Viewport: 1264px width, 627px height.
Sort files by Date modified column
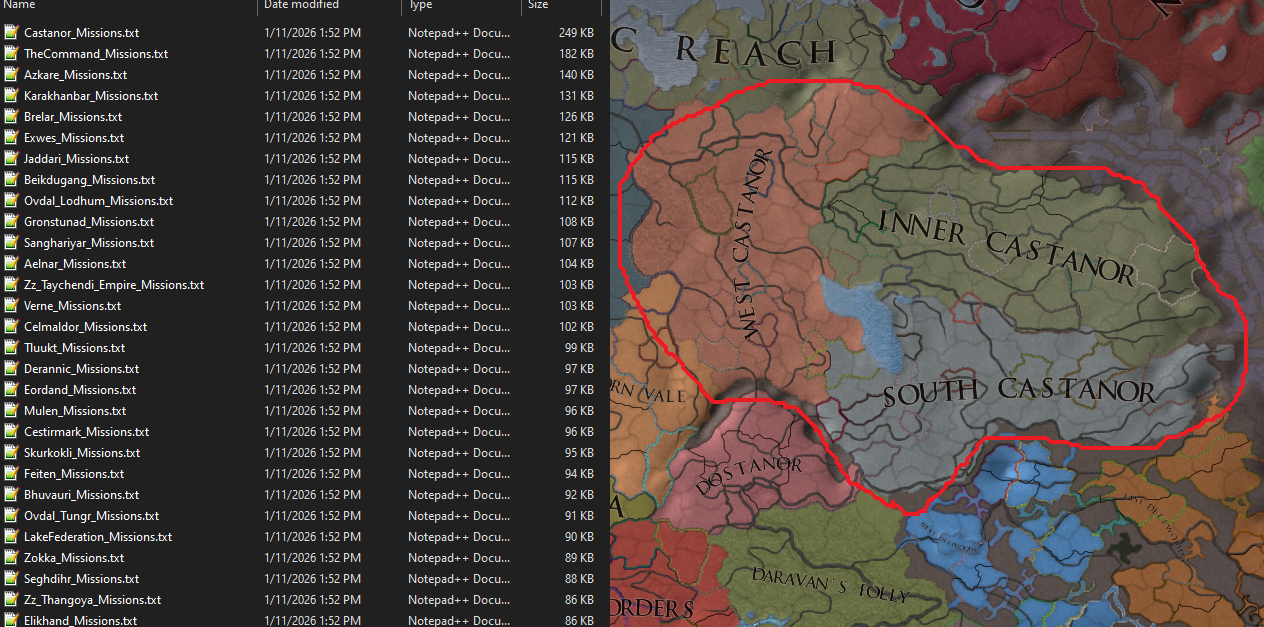tap(300, 6)
